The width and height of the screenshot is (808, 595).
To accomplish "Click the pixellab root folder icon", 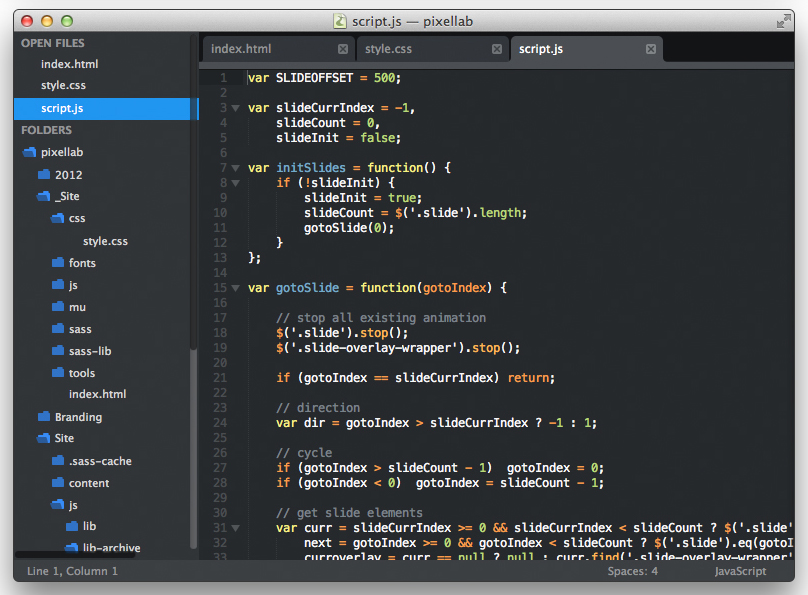I will [29, 152].
